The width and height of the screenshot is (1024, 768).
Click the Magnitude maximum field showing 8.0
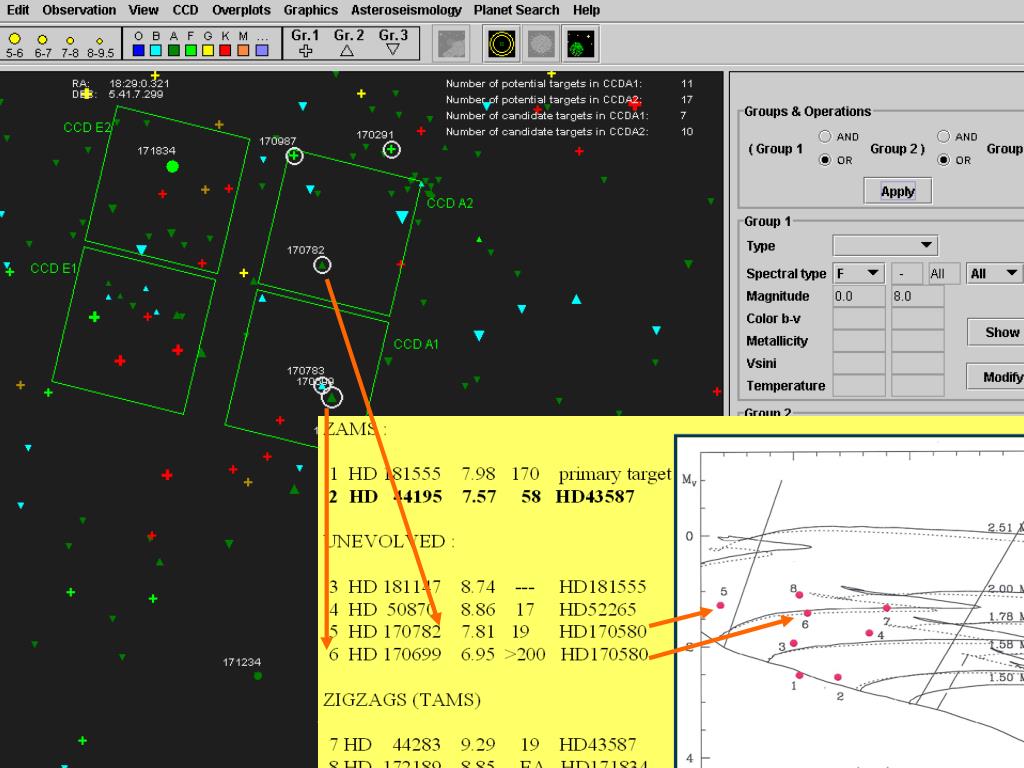917,296
